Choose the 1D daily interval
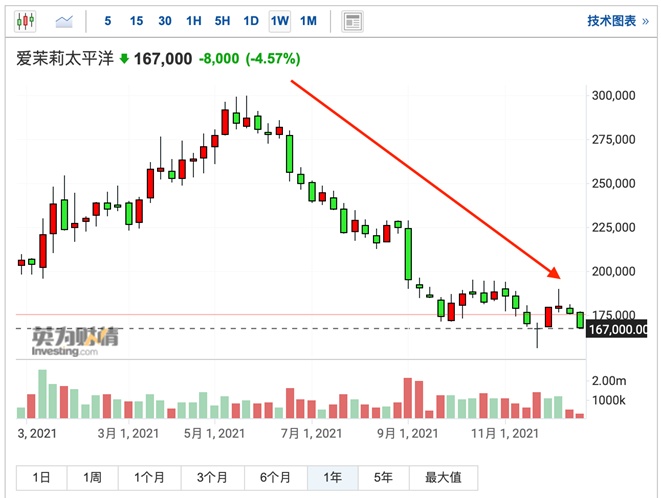The image size is (661, 498). [x=251, y=20]
